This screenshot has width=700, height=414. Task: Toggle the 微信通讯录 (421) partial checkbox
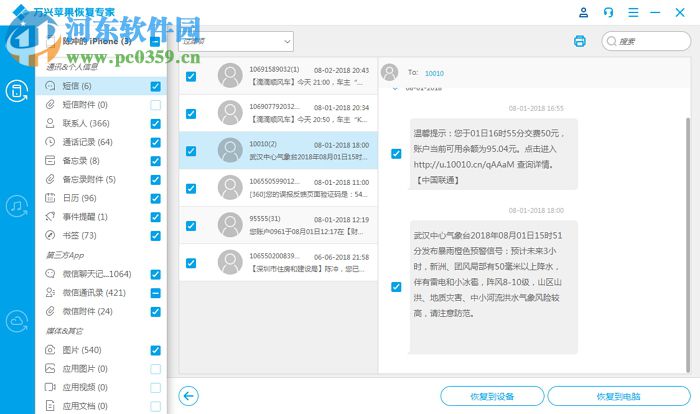(x=155, y=293)
